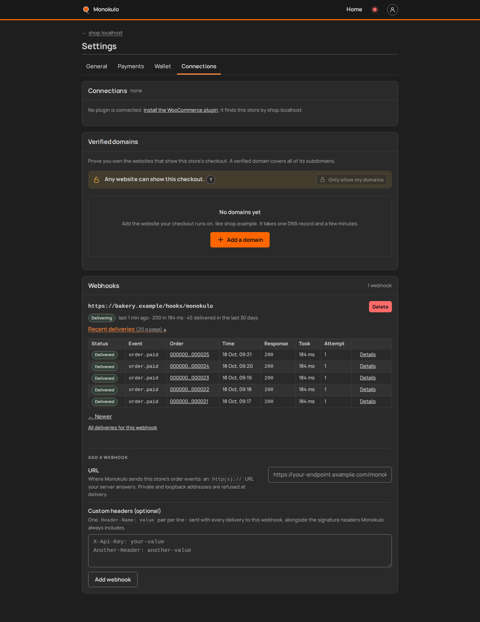Click the Delivering status badge

click(102, 318)
